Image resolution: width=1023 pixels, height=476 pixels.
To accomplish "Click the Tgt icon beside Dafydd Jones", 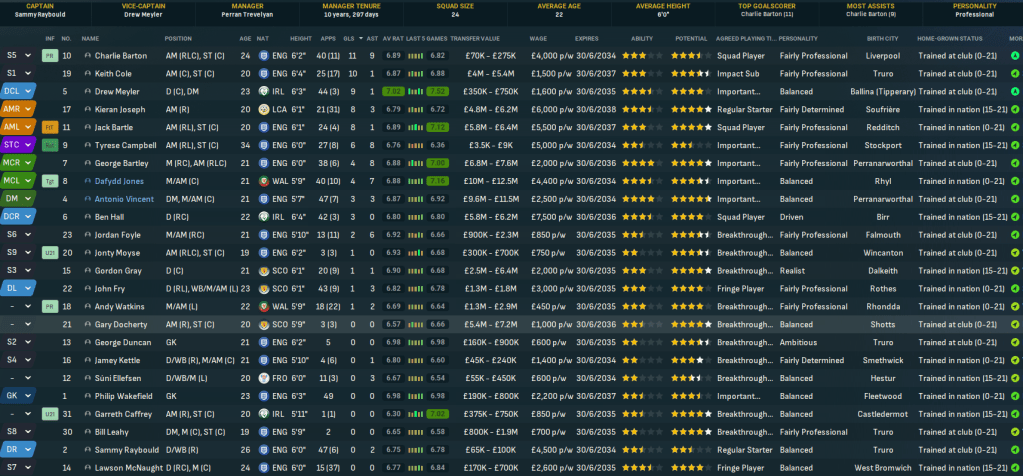I will (x=50, y=181).
